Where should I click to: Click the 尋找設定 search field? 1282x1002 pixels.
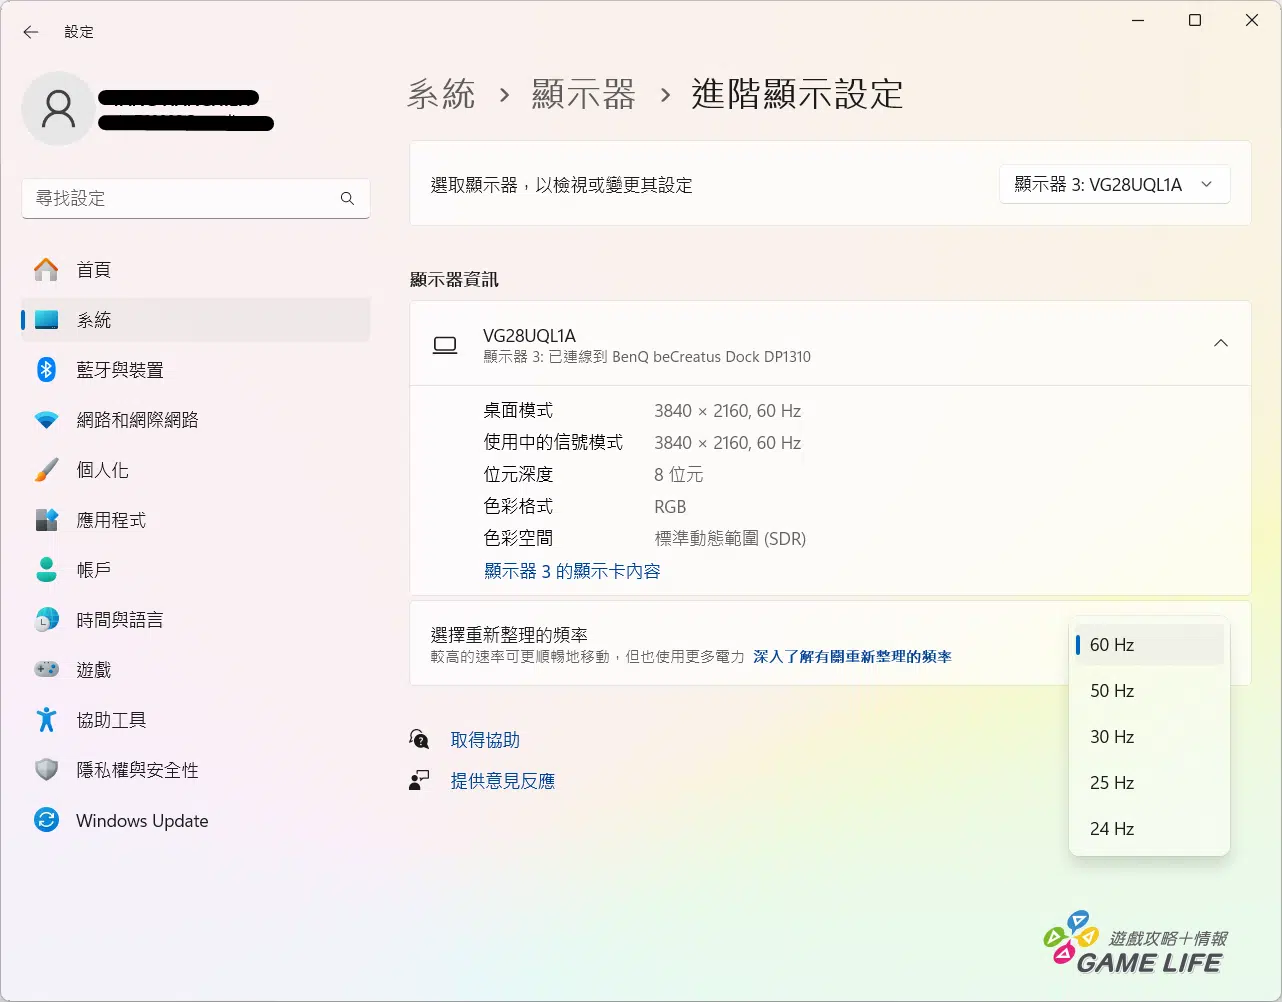pyautogui.click(x=180, y=199)
